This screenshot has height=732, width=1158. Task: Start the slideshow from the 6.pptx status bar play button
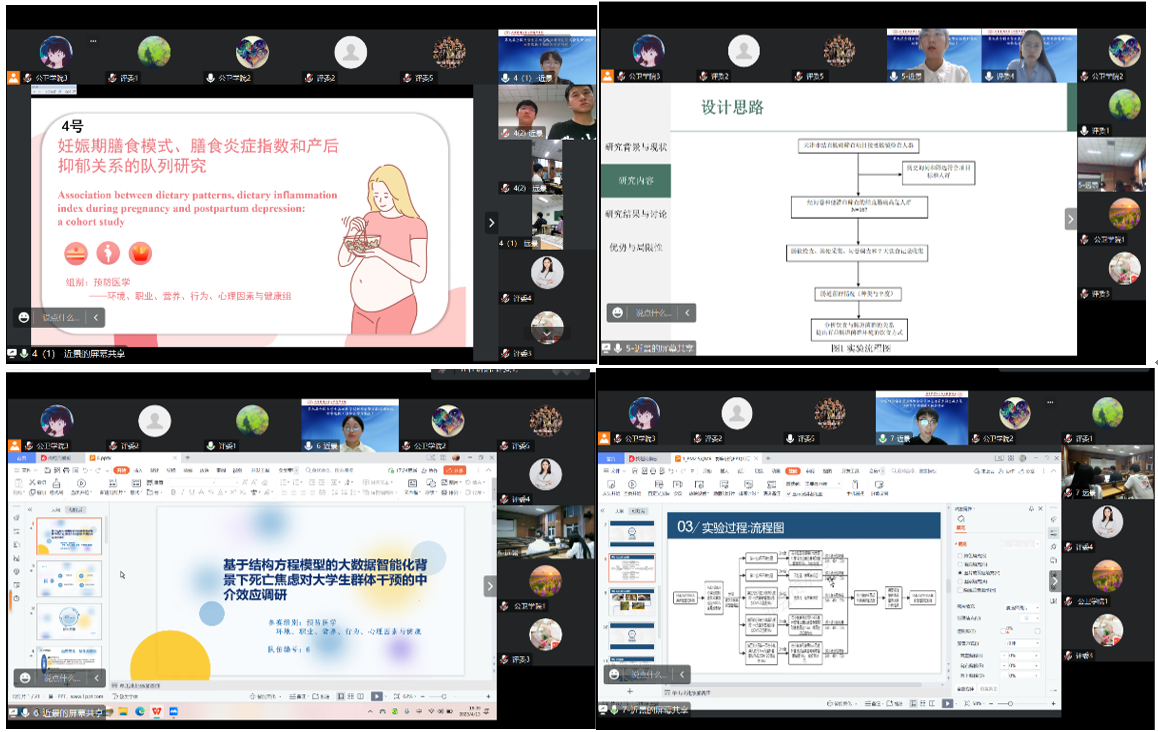click(x=377, y=697)
